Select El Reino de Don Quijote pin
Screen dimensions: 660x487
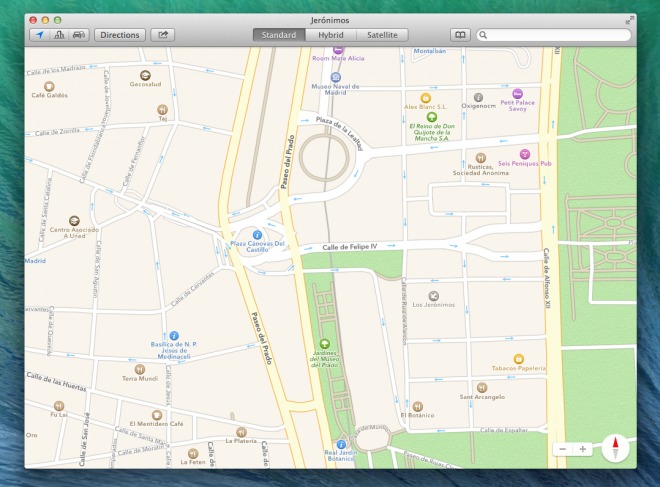pos(431,117)
